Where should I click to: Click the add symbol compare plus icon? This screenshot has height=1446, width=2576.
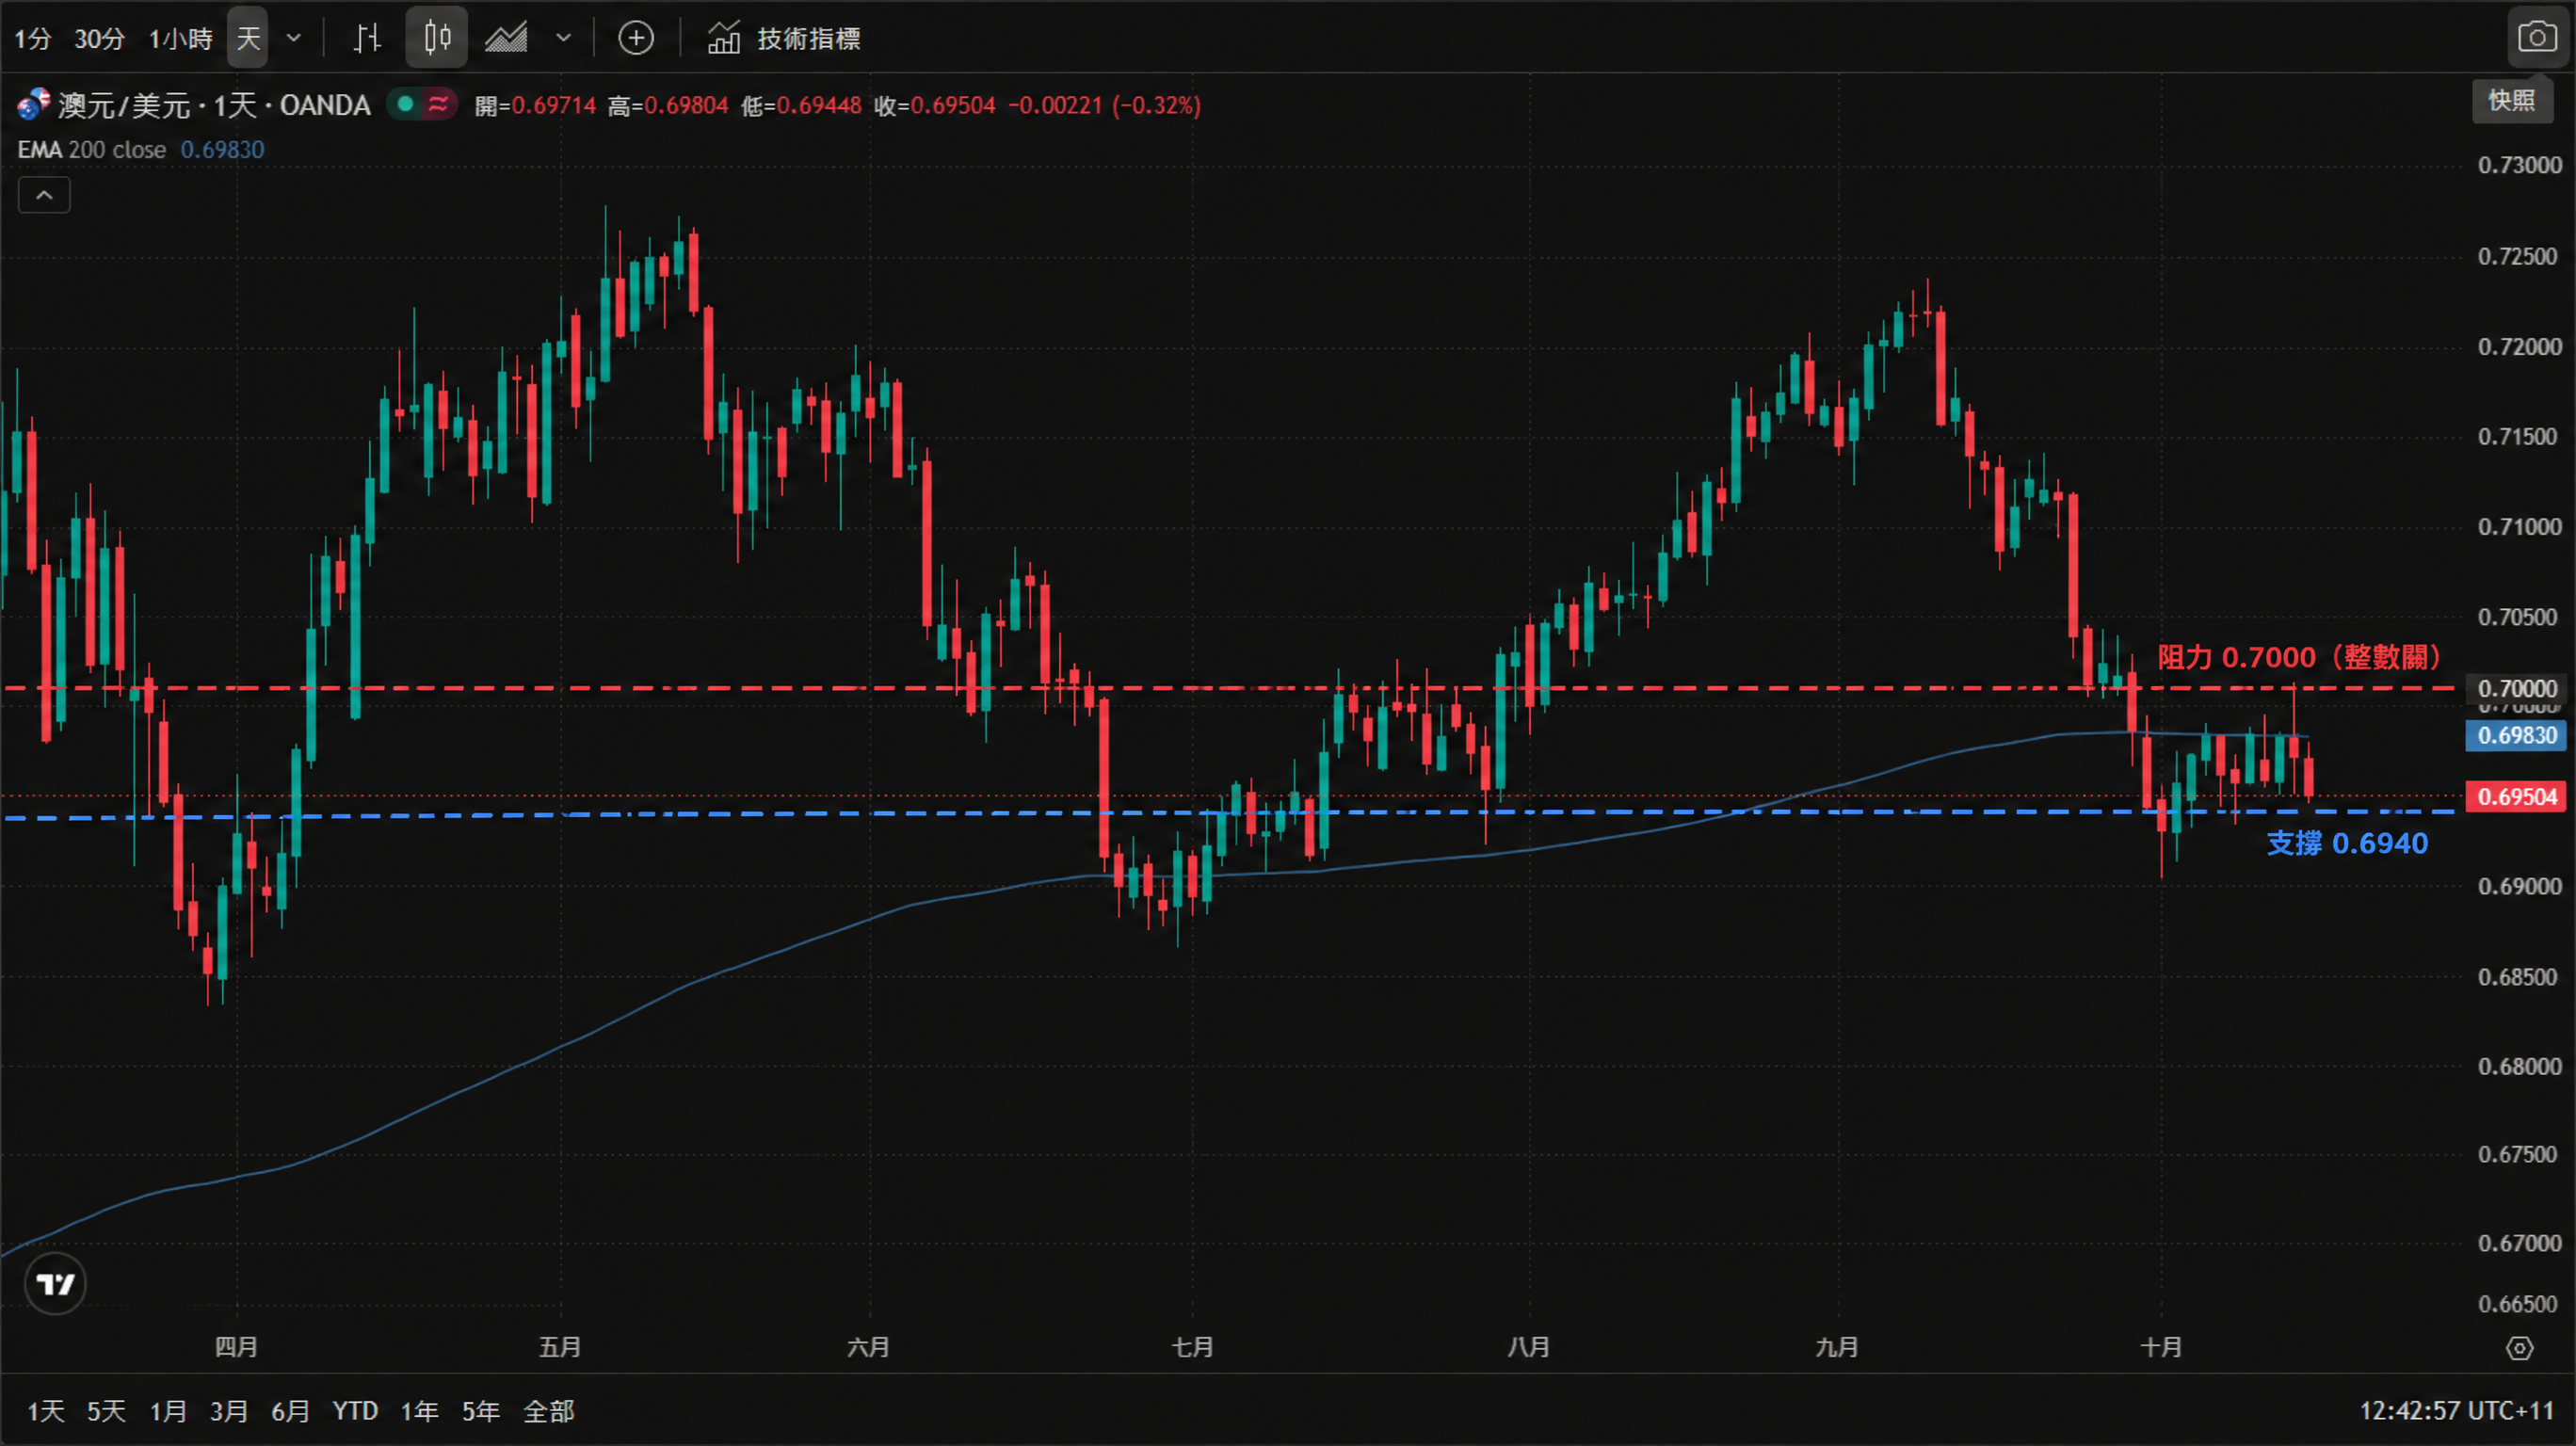point(636,38)
